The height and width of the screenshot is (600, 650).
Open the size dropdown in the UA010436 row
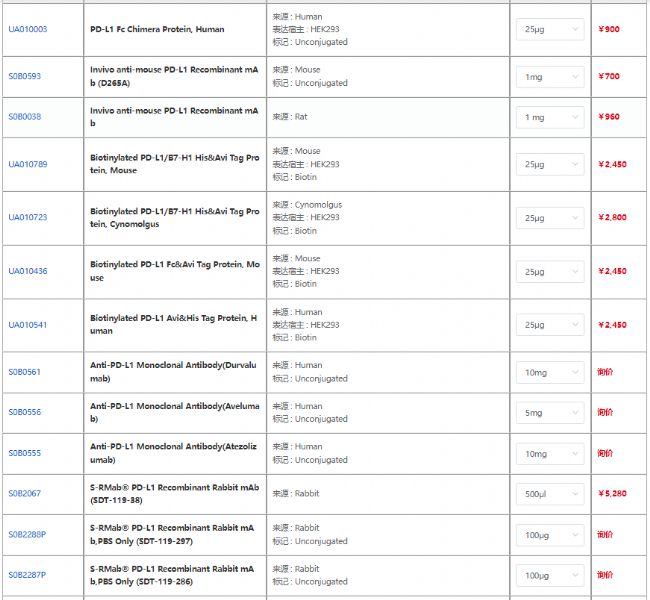tap(550, 272)
